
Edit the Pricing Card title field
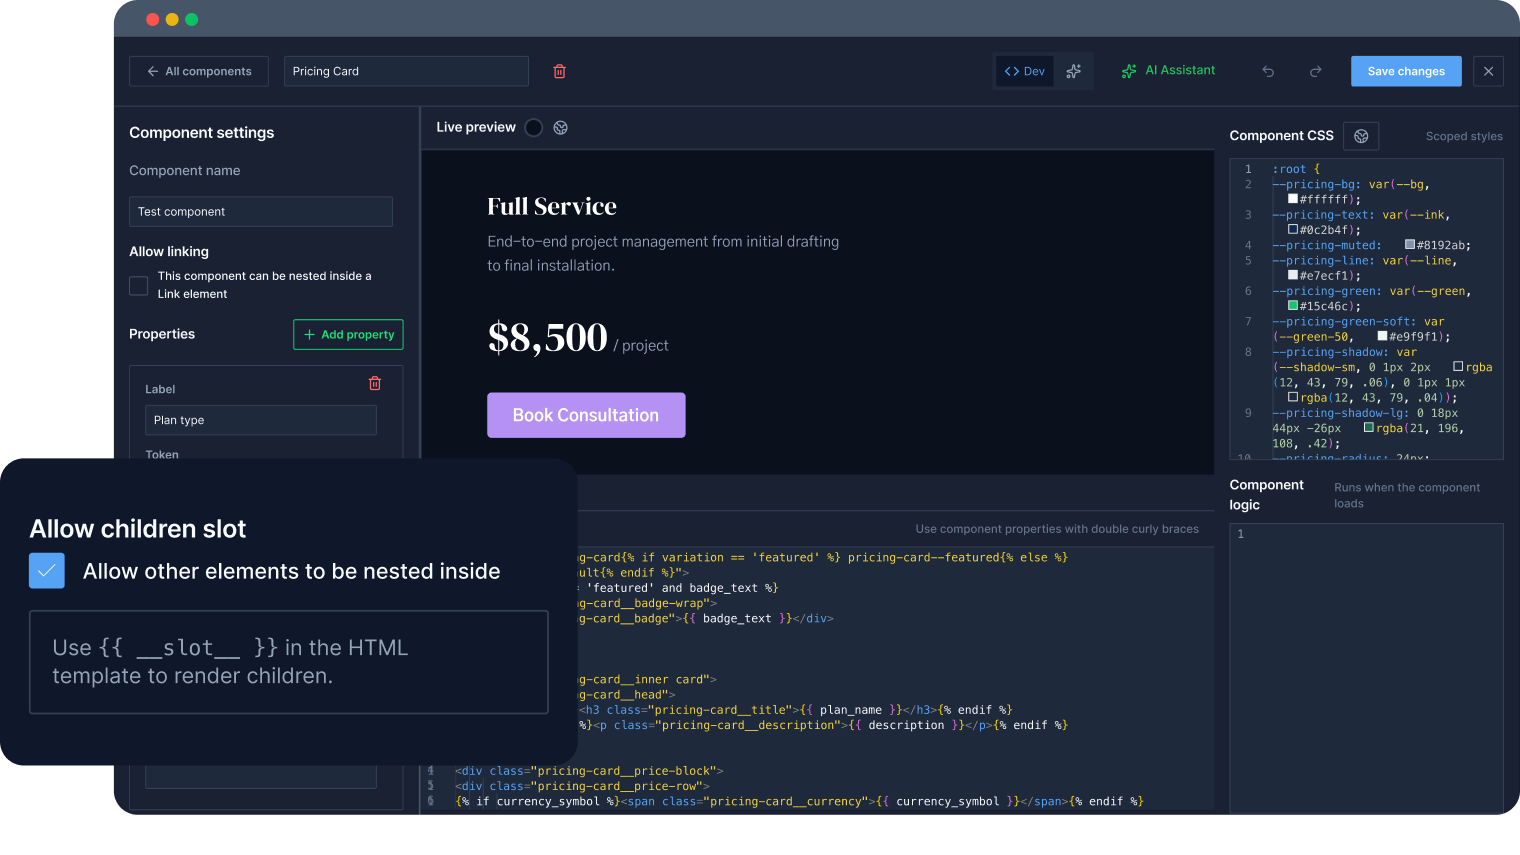pos(406,71)
